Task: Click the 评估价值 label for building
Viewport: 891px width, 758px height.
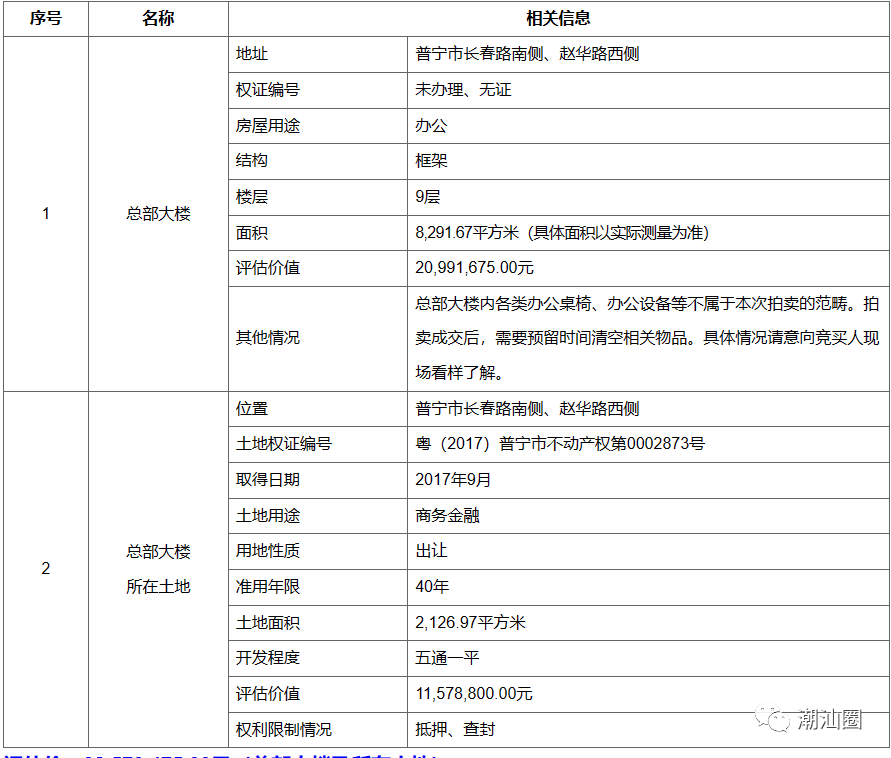Action: [x=268, y=268]
